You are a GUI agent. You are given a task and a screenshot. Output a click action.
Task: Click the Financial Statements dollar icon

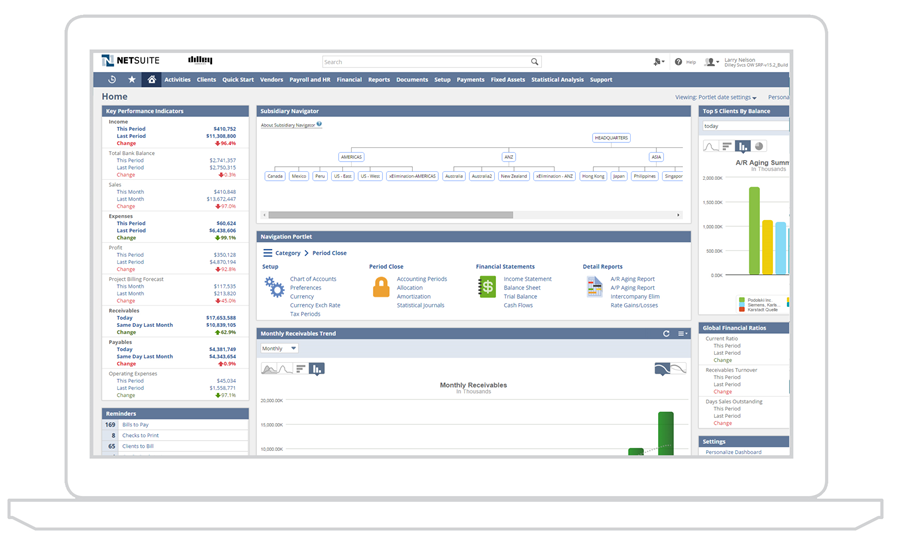pyautogui.click(x=487, y=286)
